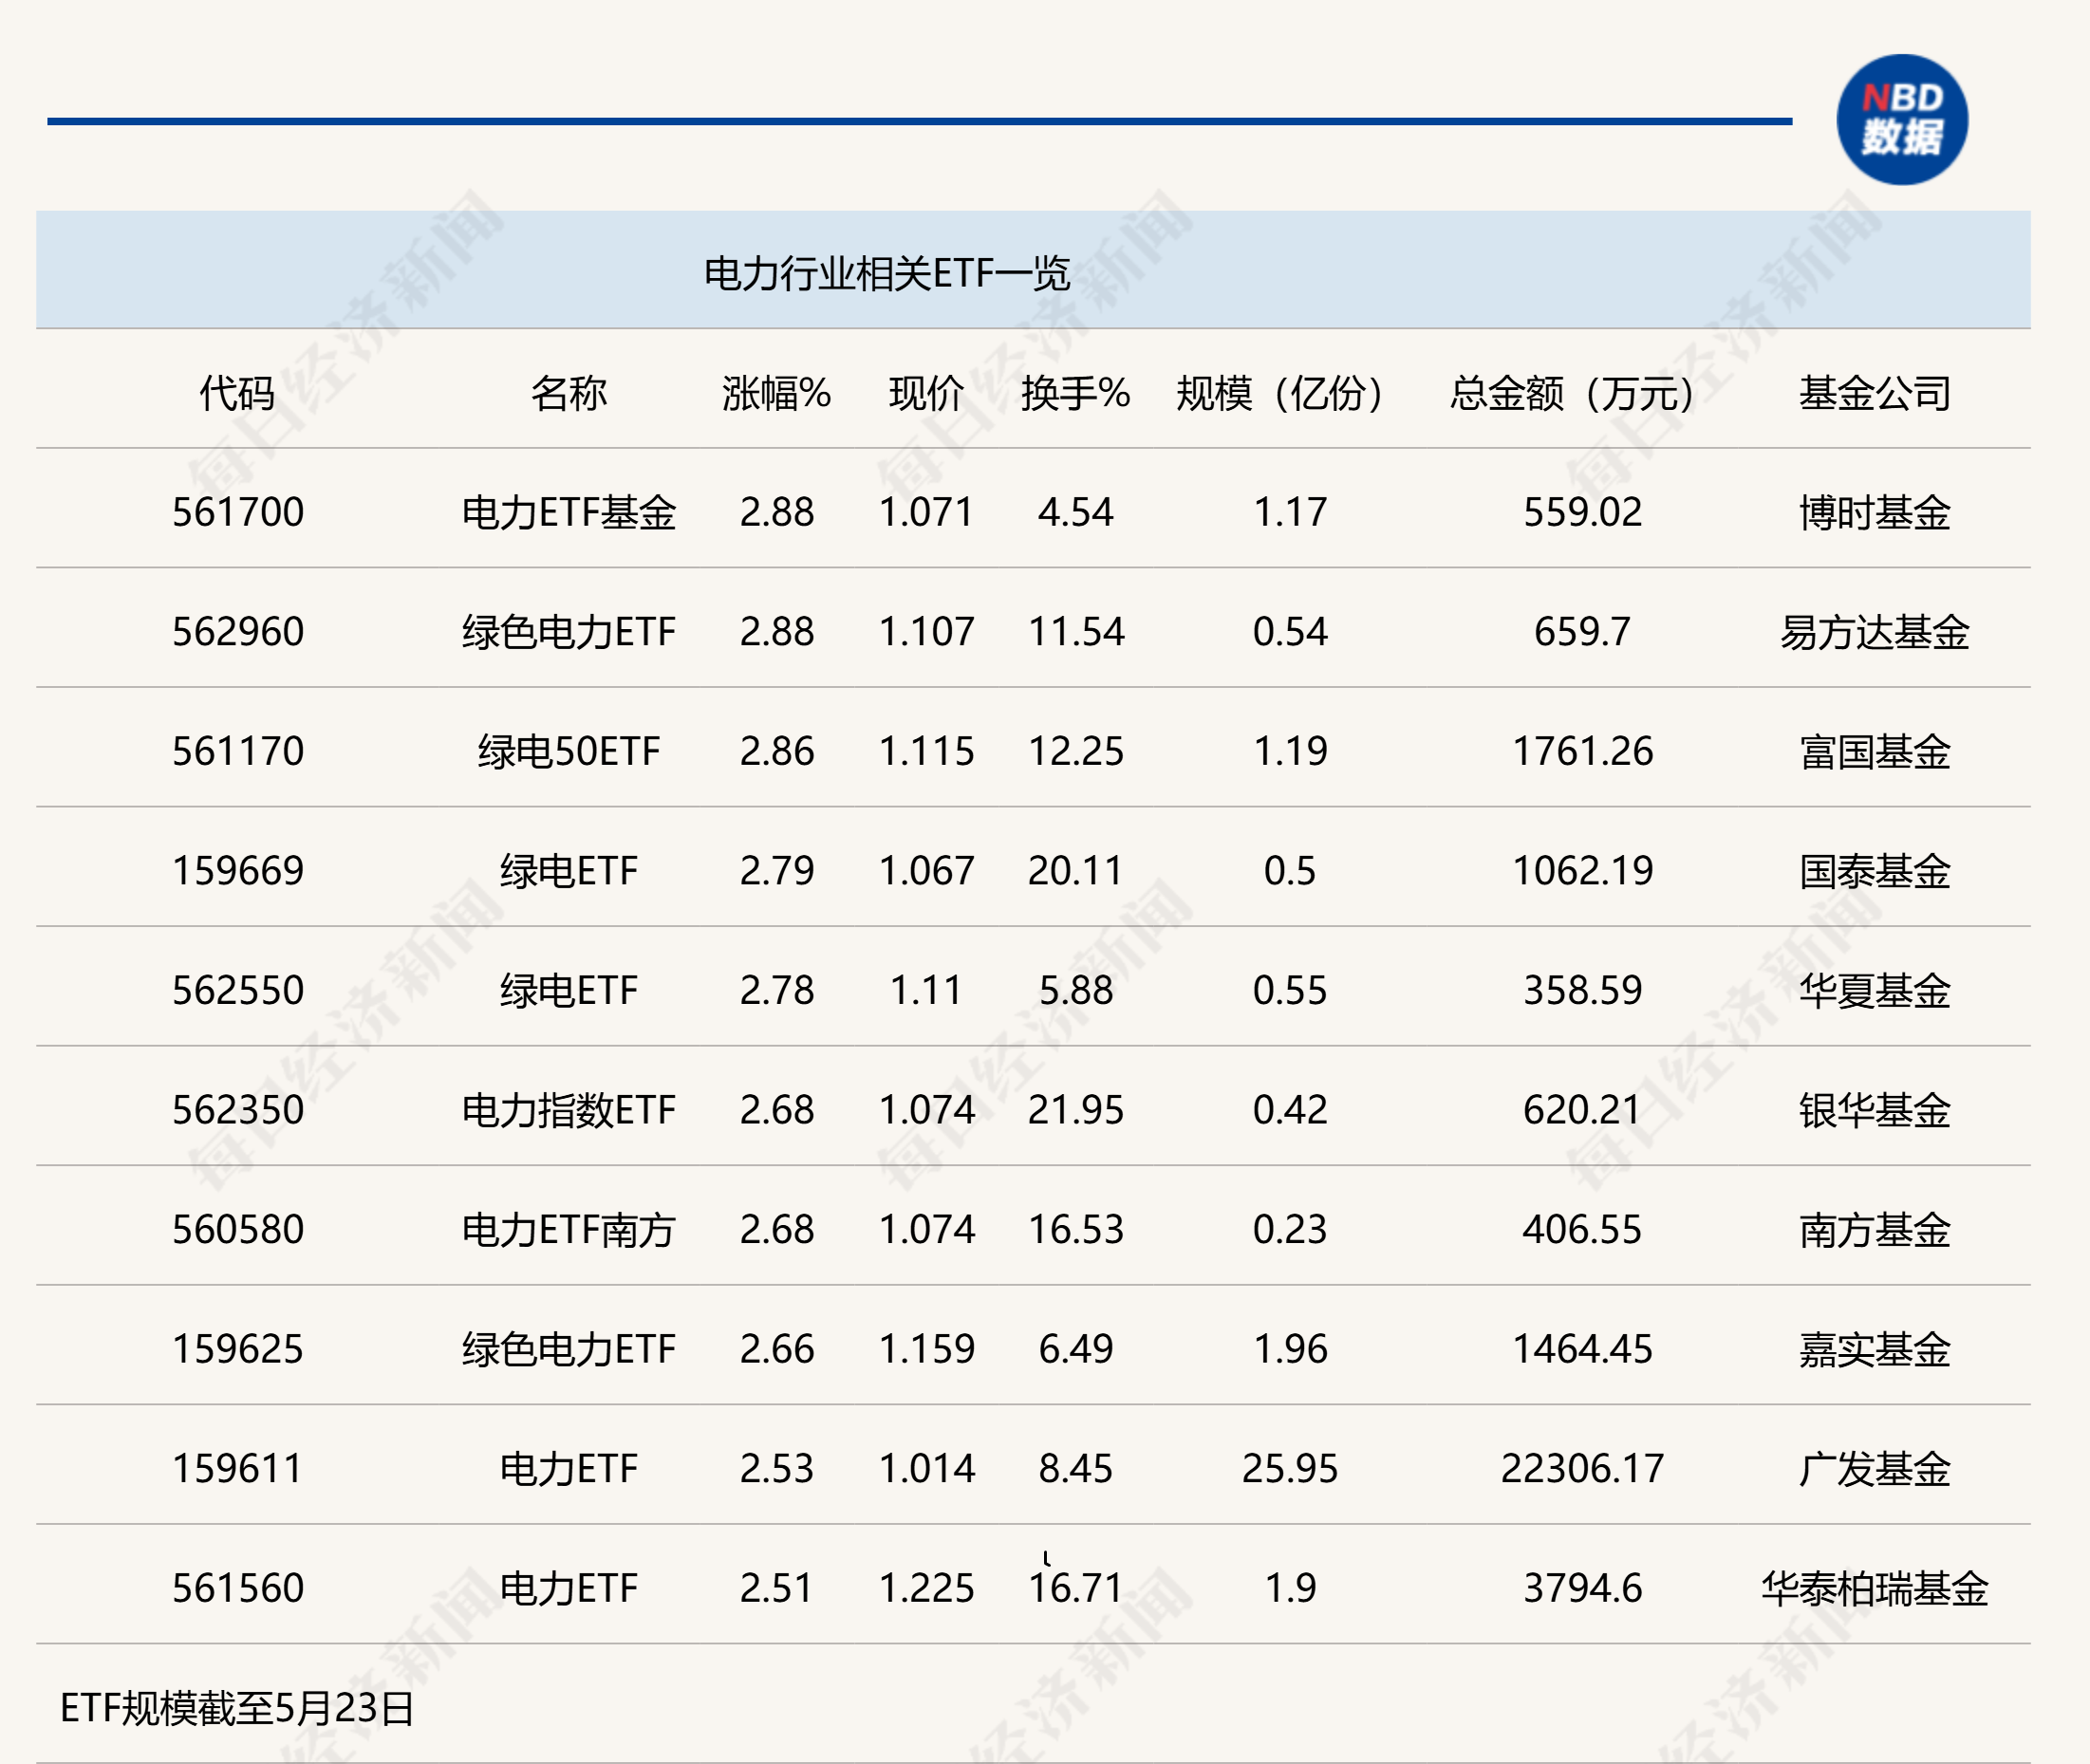The width and height of the screenshot is (2090, 1764).
Task: Click 电力指数ETF name cell
Action: click(568, 1110)
